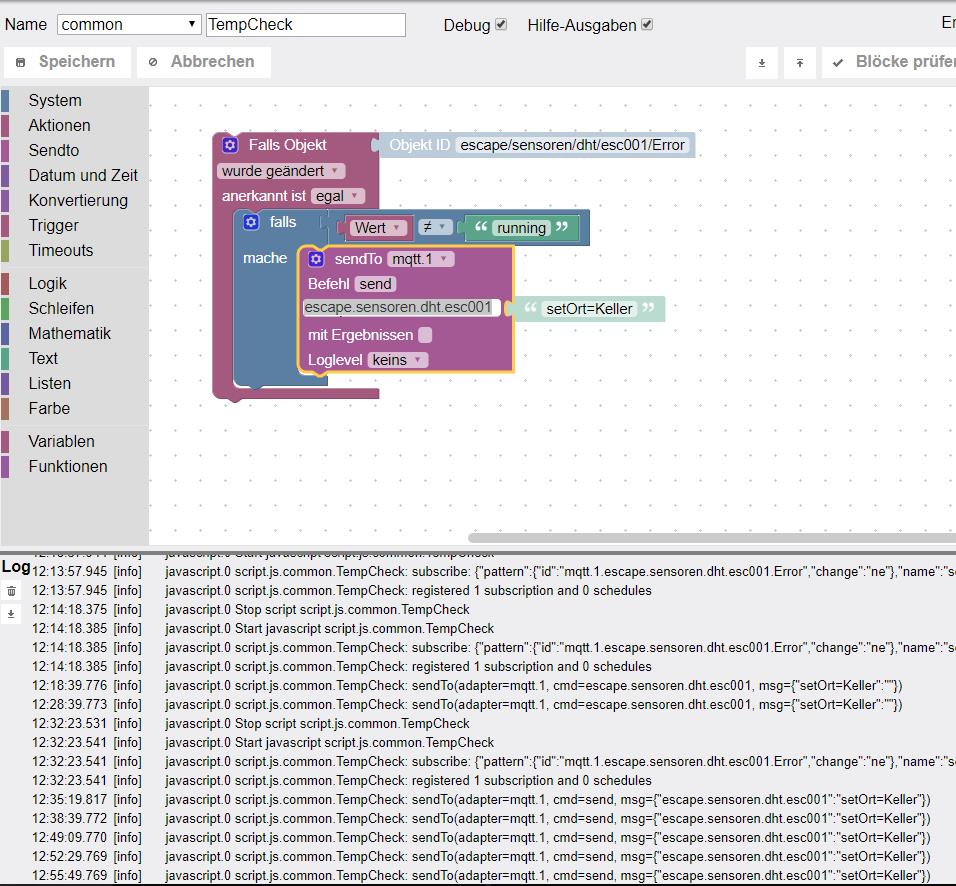Image resolution: width=956 pixels, height=886 pixels.
Task: Edit the send Befehl field
Action: [x=375, y=284]
